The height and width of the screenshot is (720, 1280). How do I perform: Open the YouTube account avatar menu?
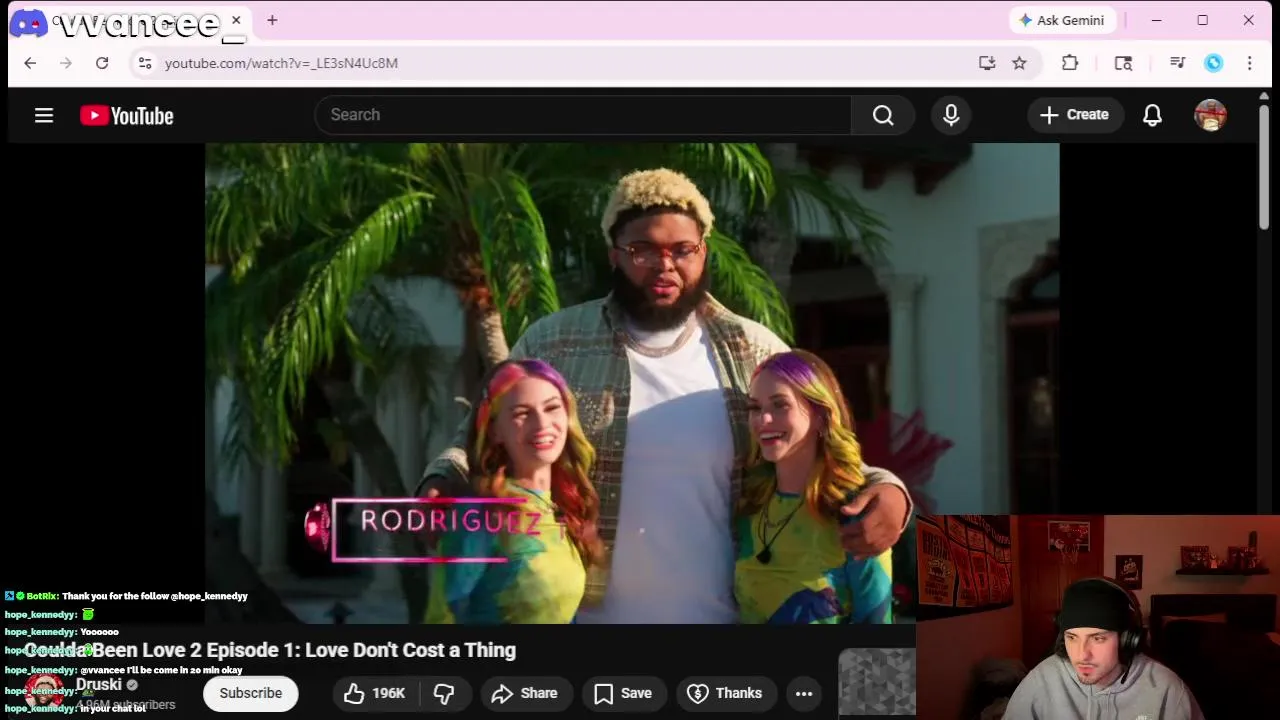tap(1210, 115)
